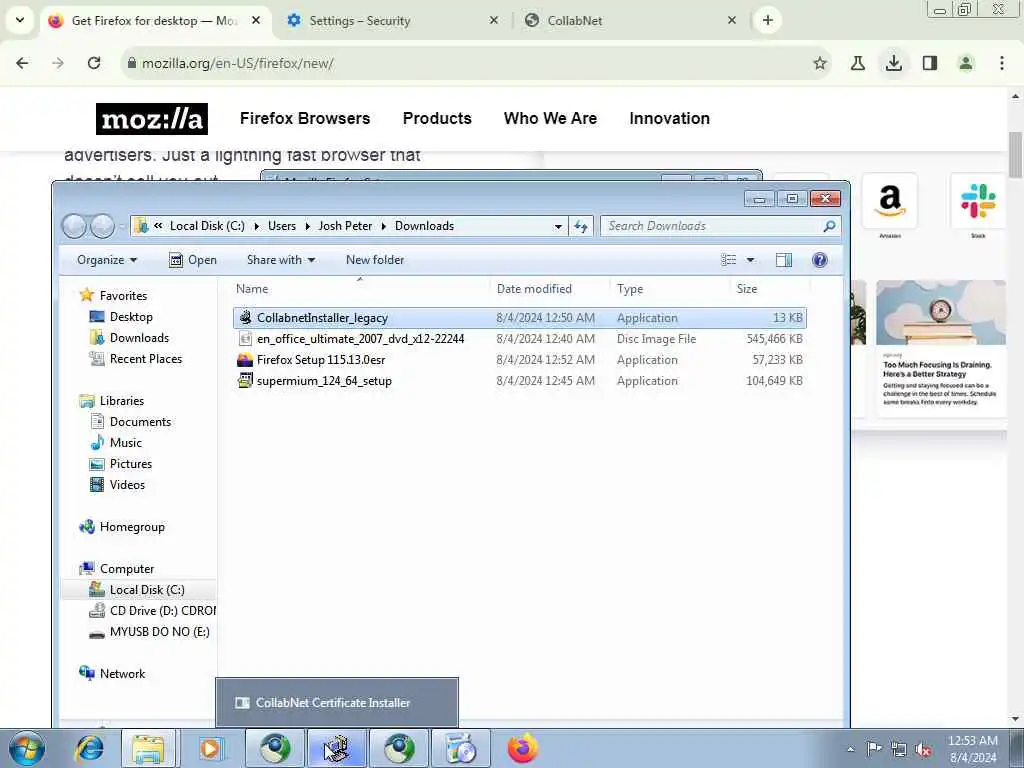Click Josh Peter in breadcrumb path
Screen dimensions: 1024x768
[345, 226]
